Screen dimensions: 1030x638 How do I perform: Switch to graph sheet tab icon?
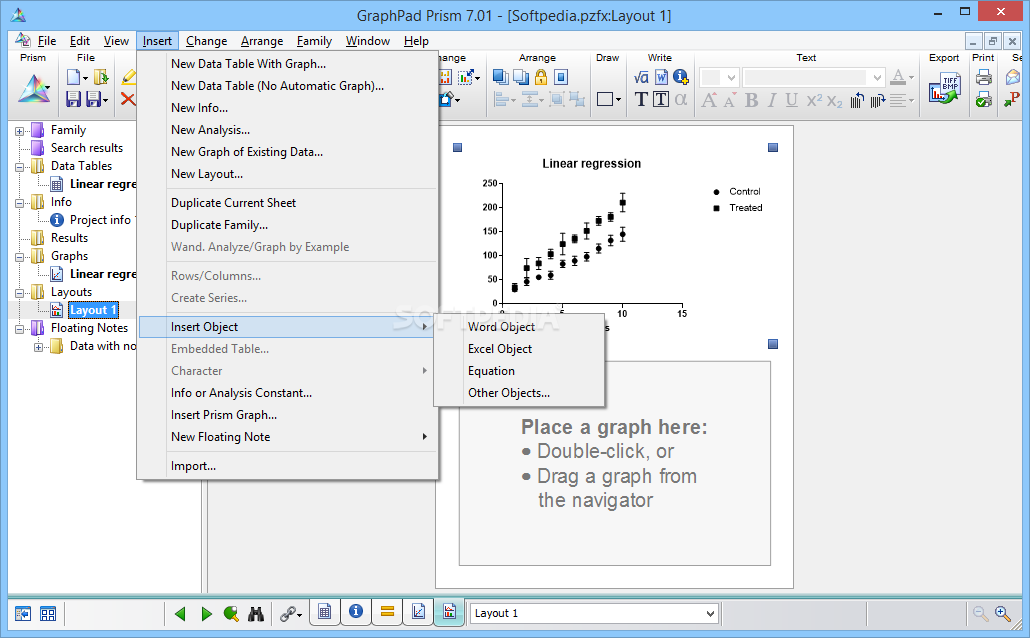[x=418, y=612]
